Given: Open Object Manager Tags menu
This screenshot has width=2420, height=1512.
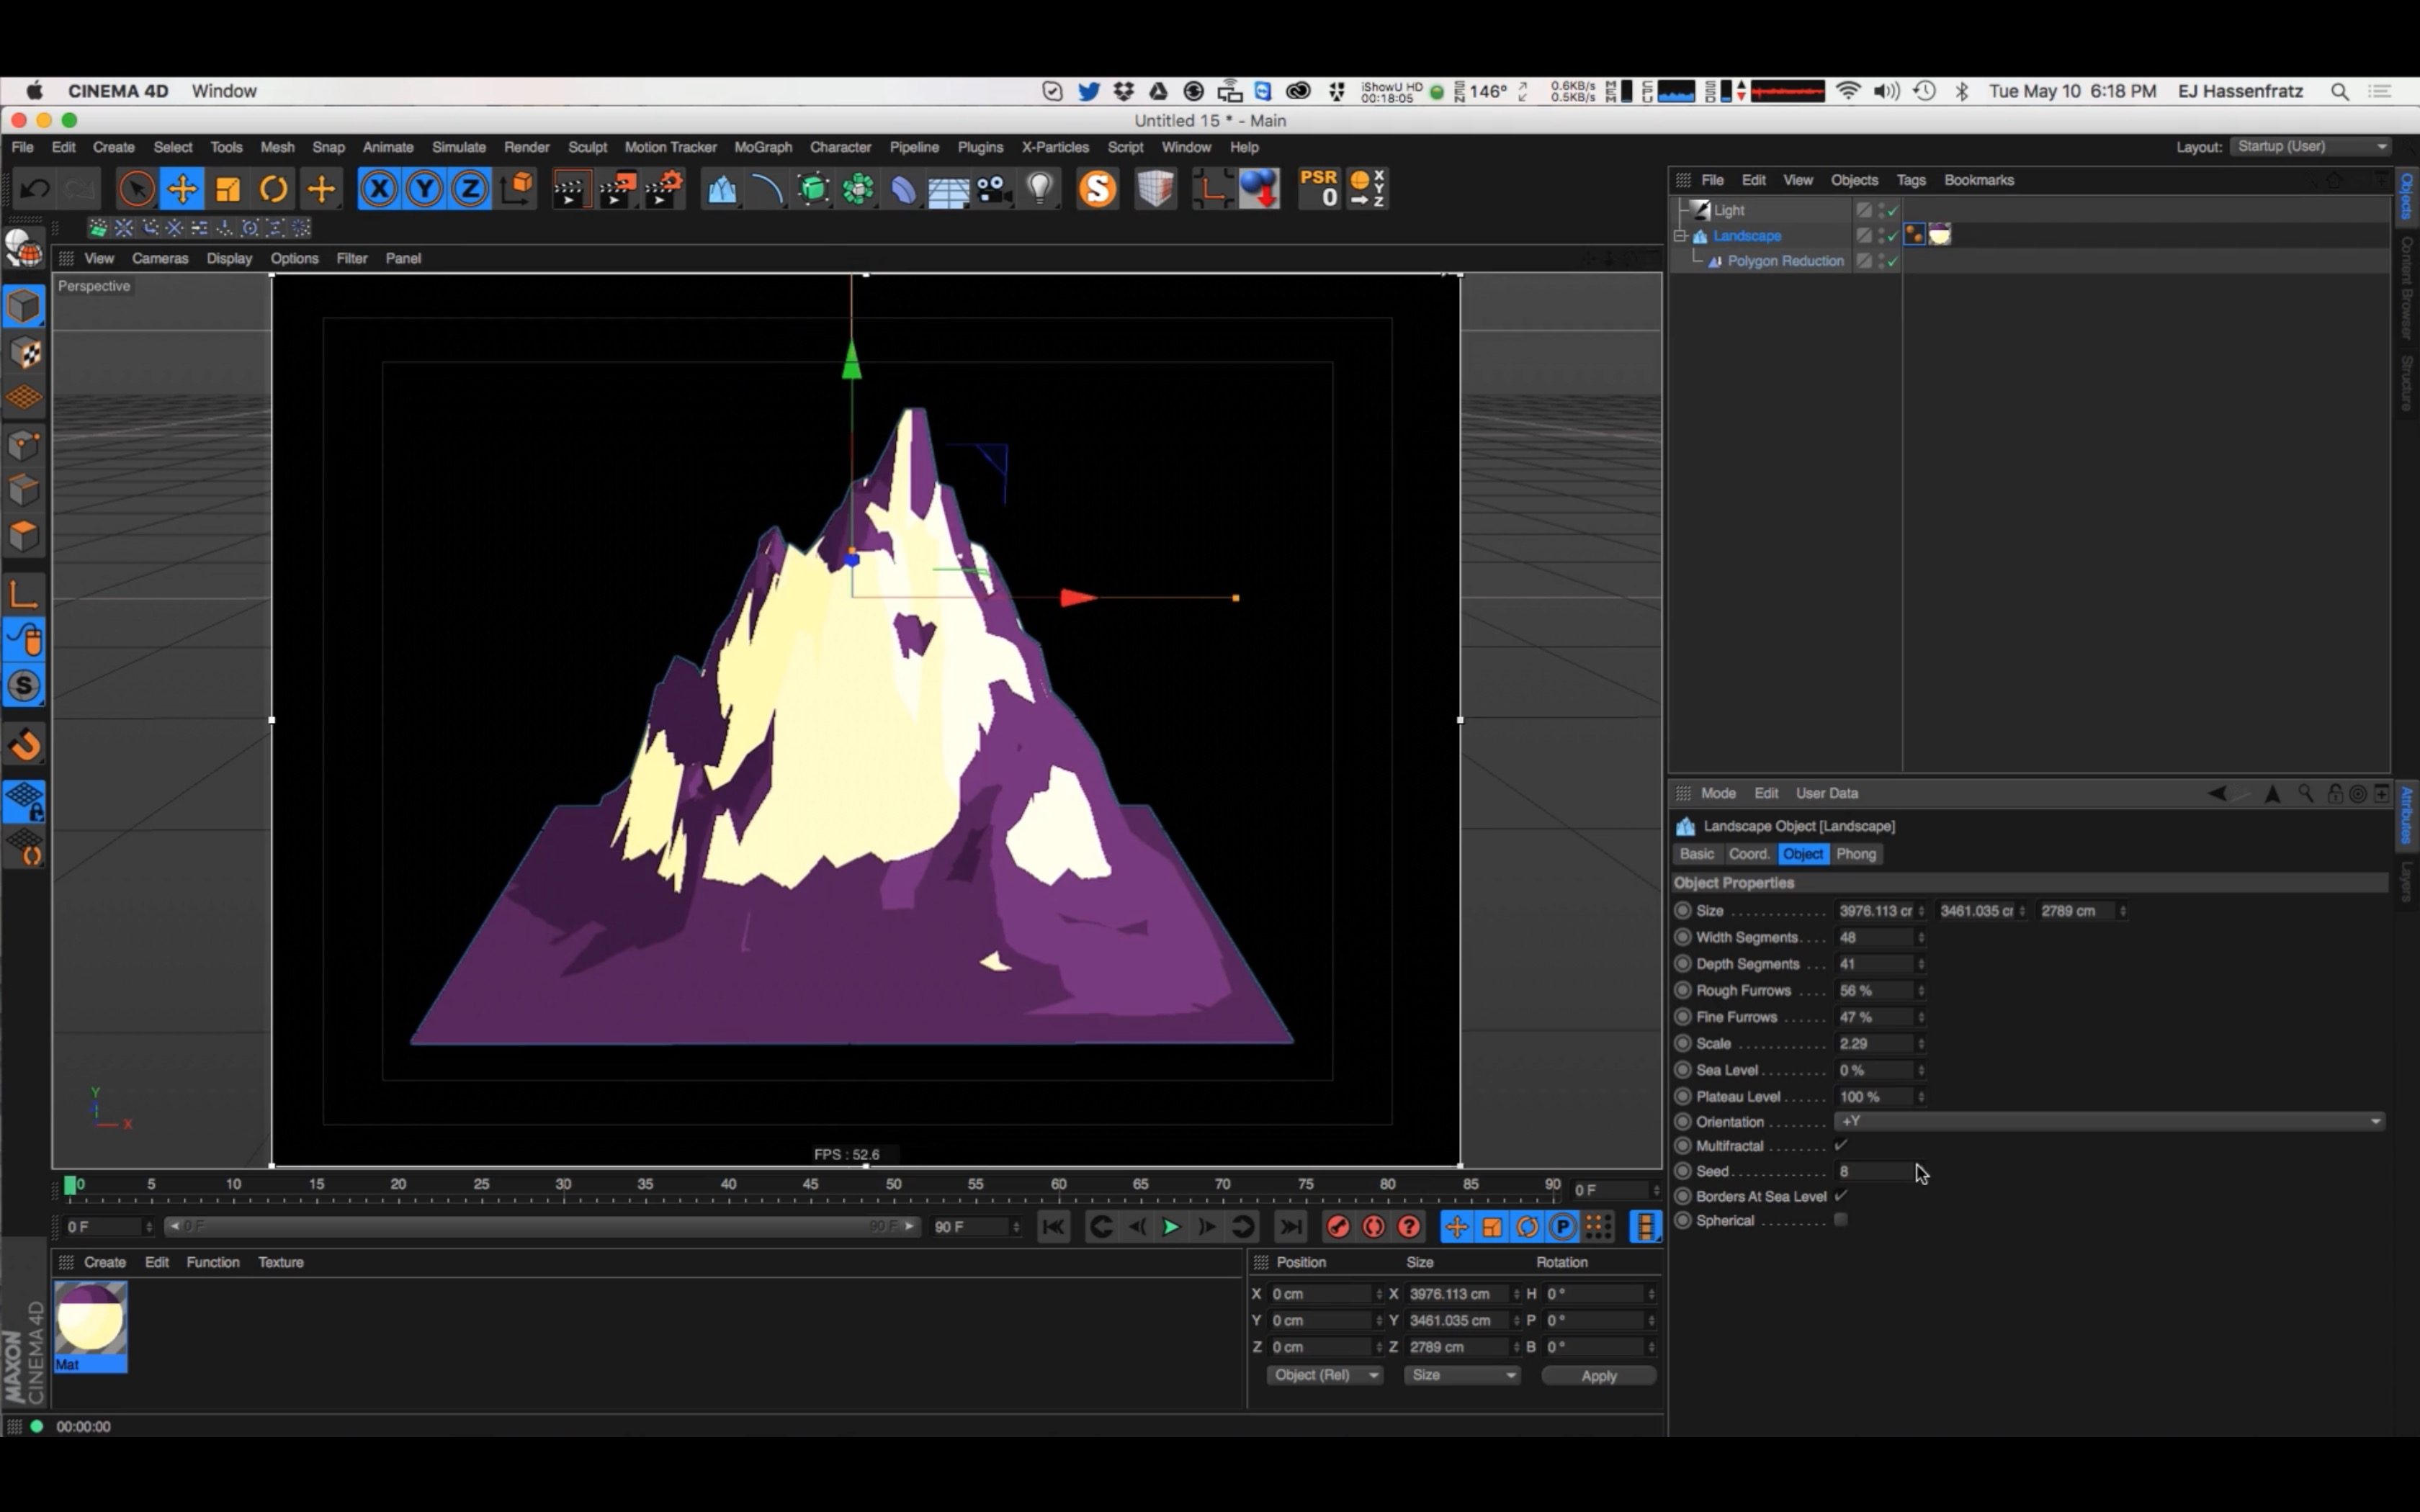Looking at the screenshot, I should 1911,180.
